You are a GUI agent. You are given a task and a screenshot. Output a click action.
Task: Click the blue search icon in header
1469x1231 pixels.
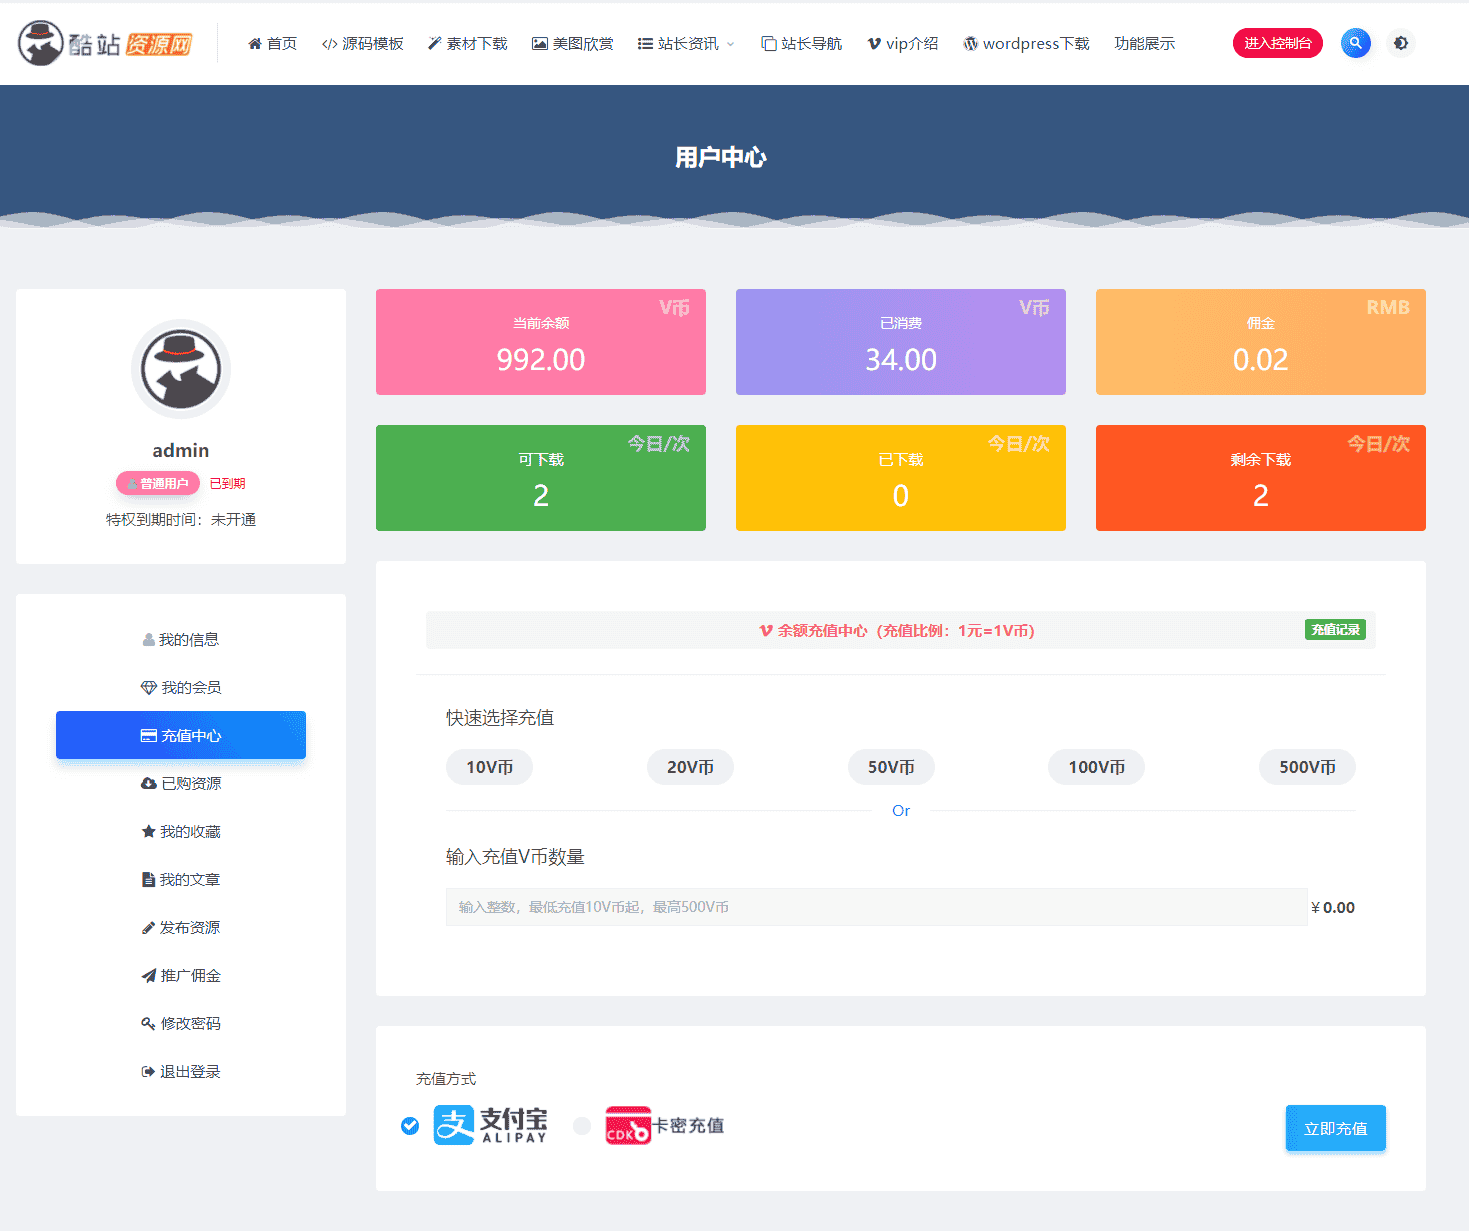click(1355, 43)
